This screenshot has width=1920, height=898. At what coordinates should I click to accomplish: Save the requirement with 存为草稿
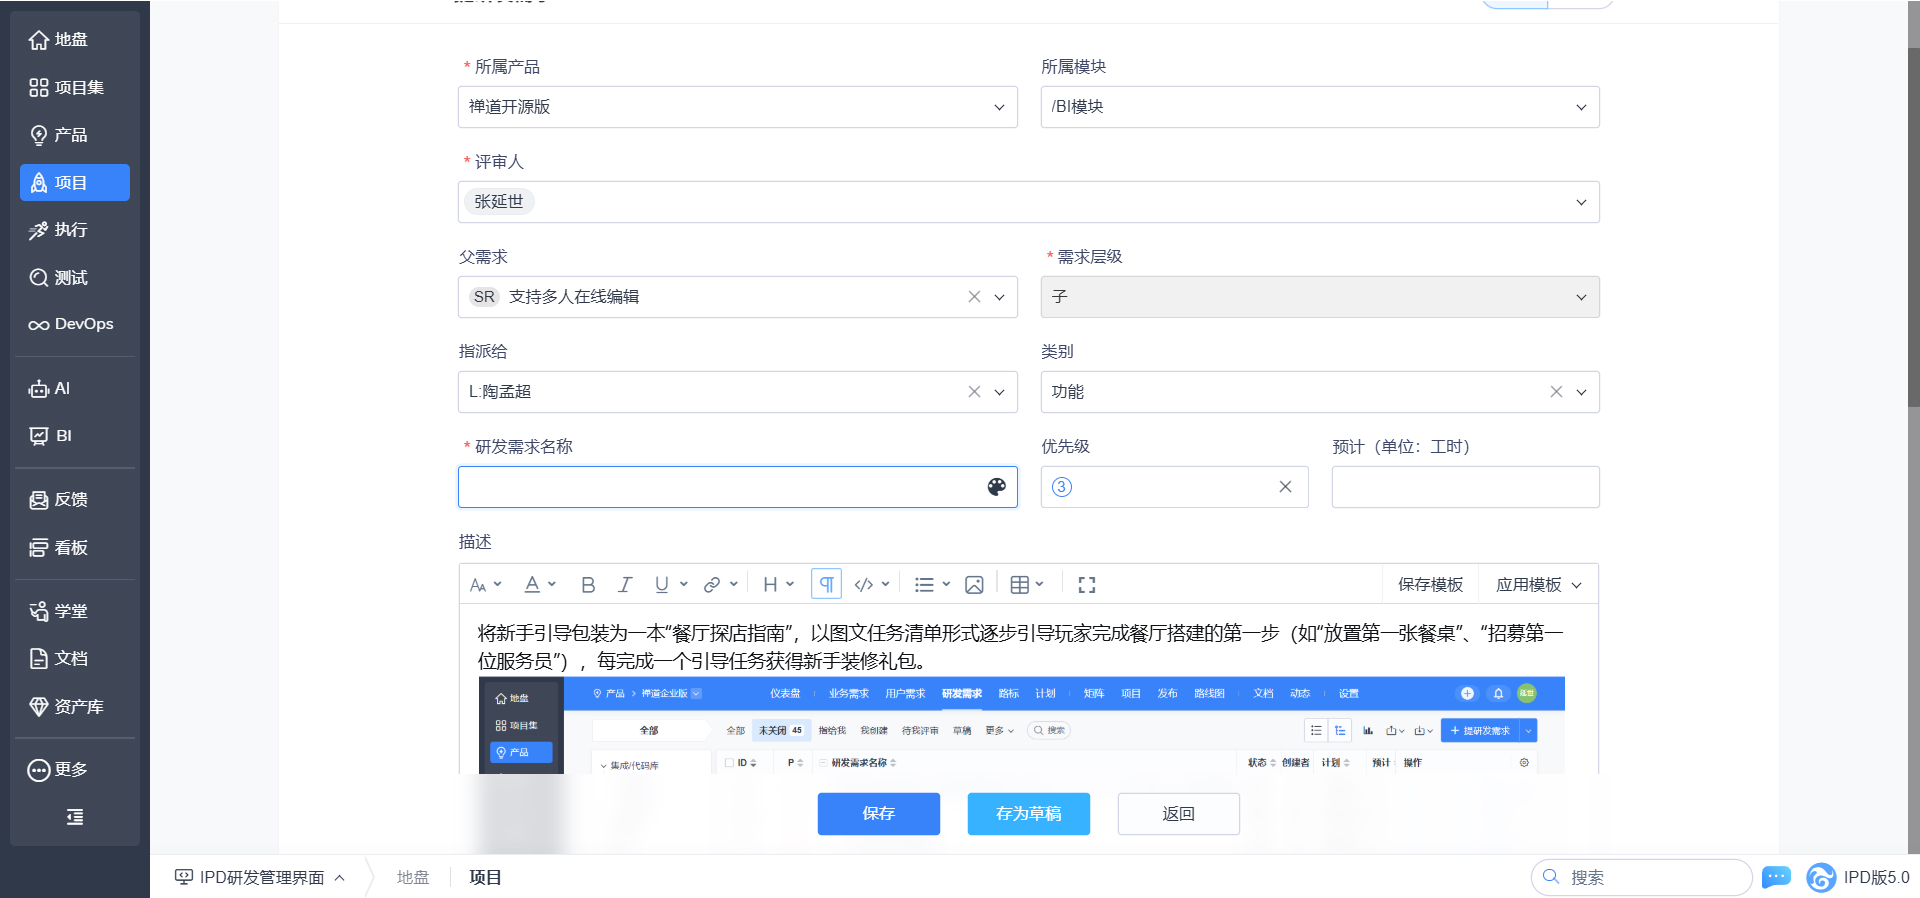tap(1029, 814)
